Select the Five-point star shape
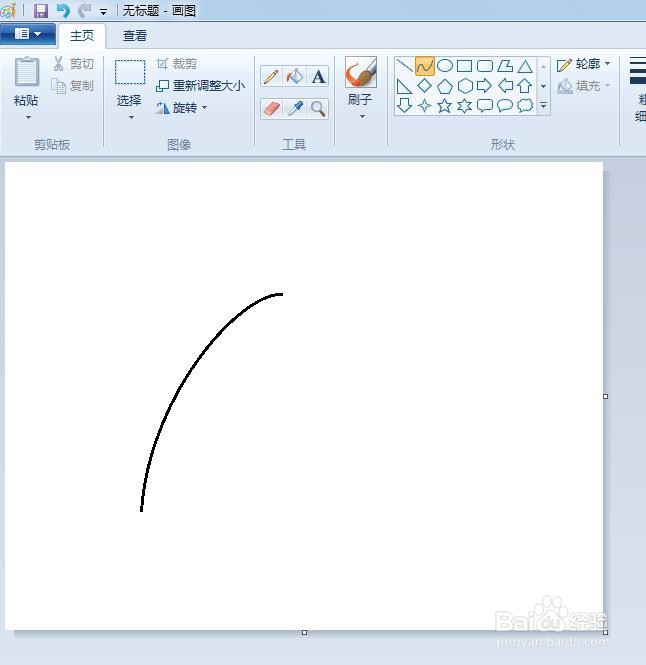Screen dimensions: 646x665 [x=445, y=105]
